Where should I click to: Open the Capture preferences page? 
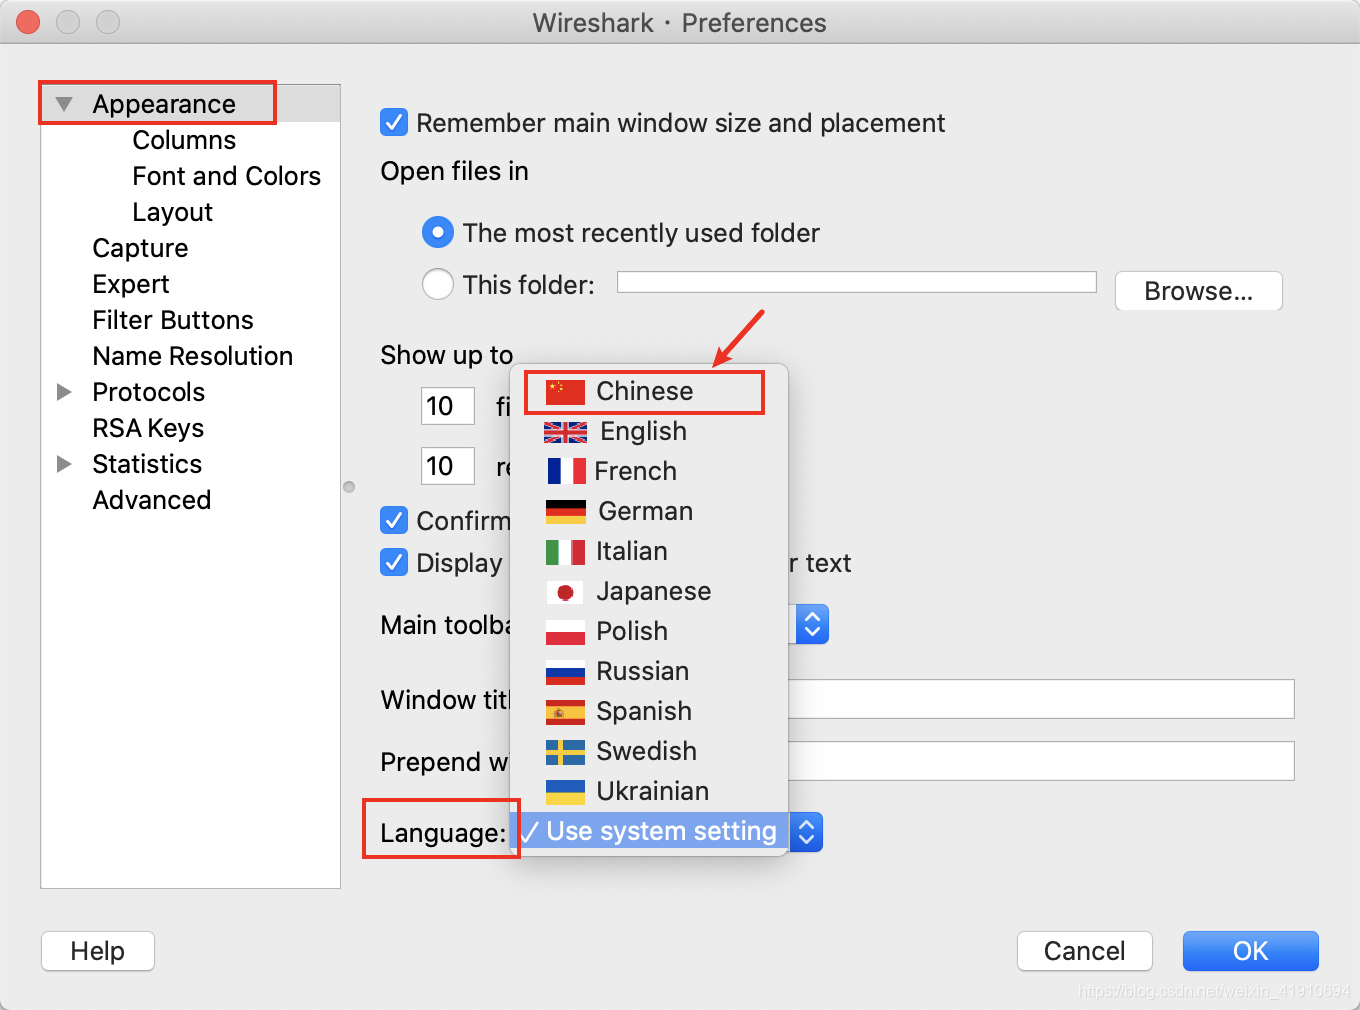pyautogui.click(x=140, y=248)
